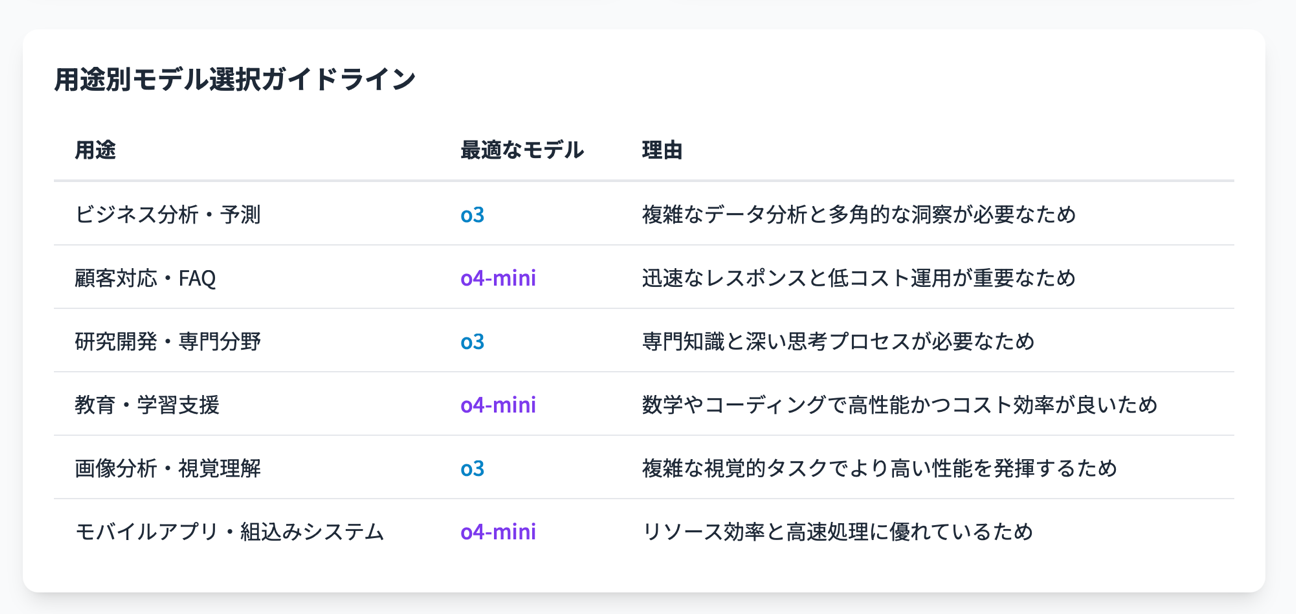Select the 研究開発・専門分野 cell
This screenshot has width=1296, height=614.
(x=167, y=341)
